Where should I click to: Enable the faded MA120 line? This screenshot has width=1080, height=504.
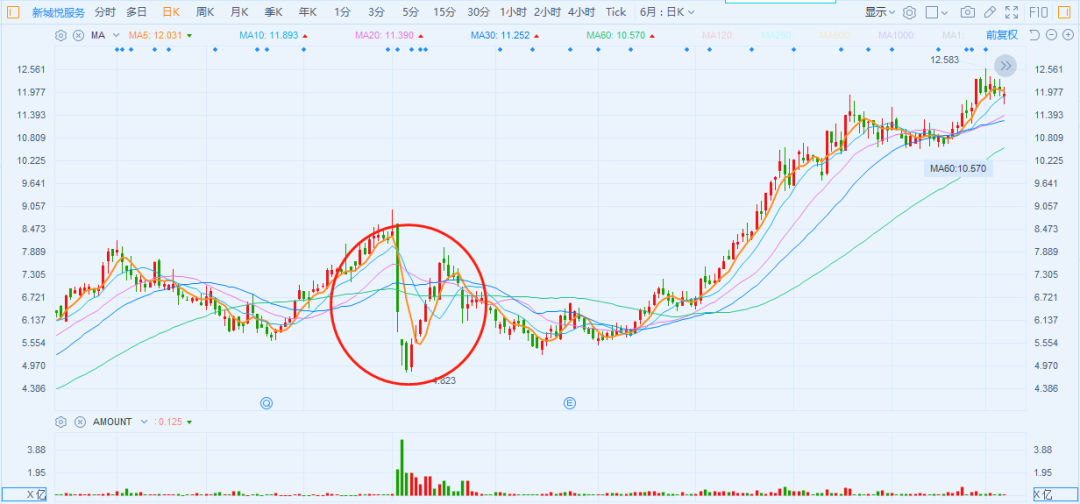pyautogui.click(x=718, y=35)
